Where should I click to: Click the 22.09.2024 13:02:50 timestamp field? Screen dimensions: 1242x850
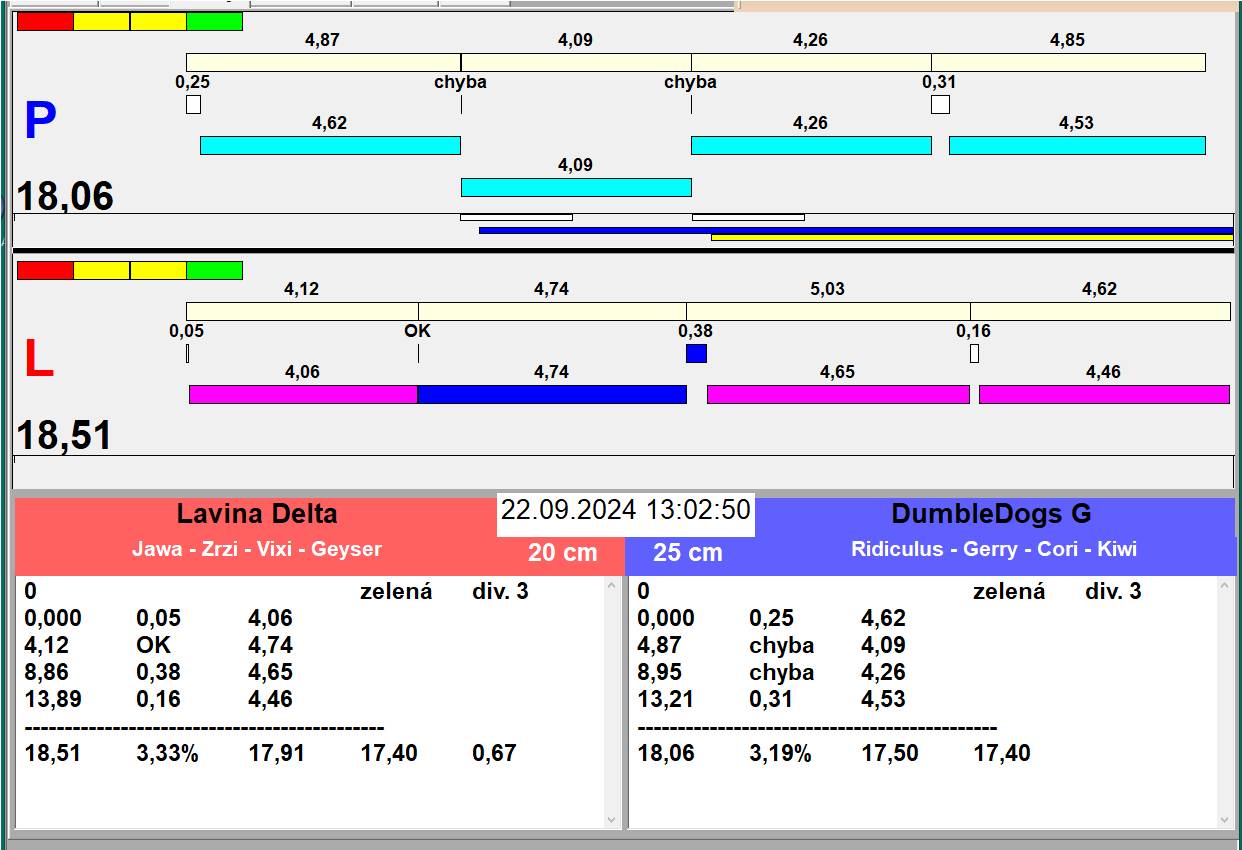coord(626,514)
